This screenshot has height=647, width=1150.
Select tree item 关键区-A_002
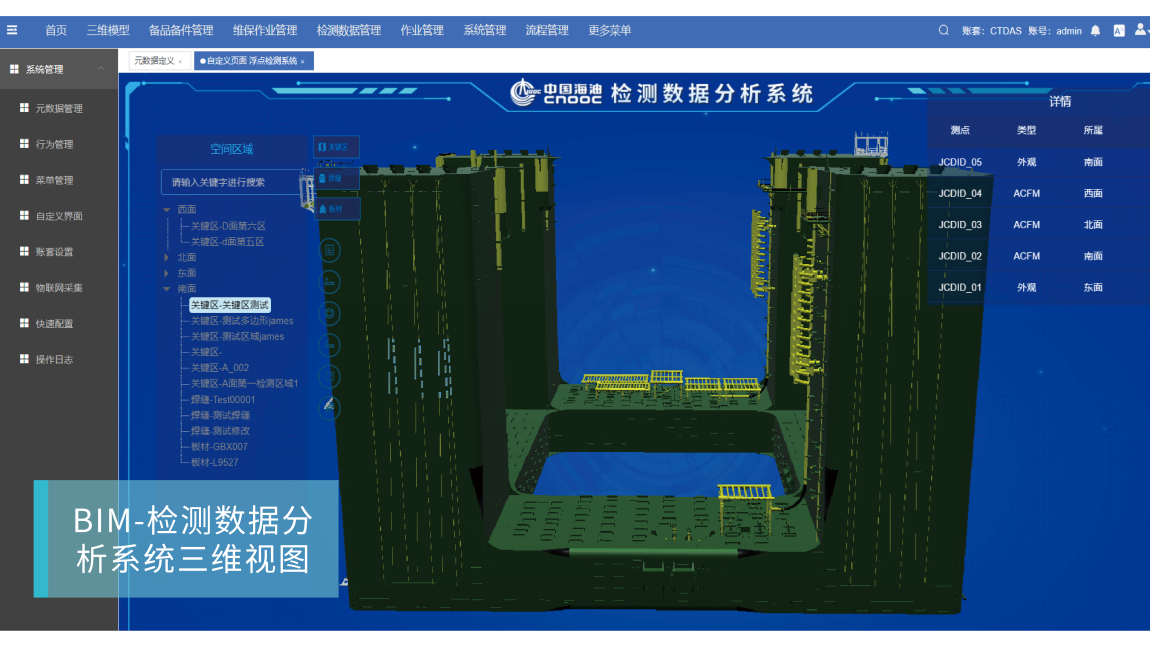coord(220,368)
